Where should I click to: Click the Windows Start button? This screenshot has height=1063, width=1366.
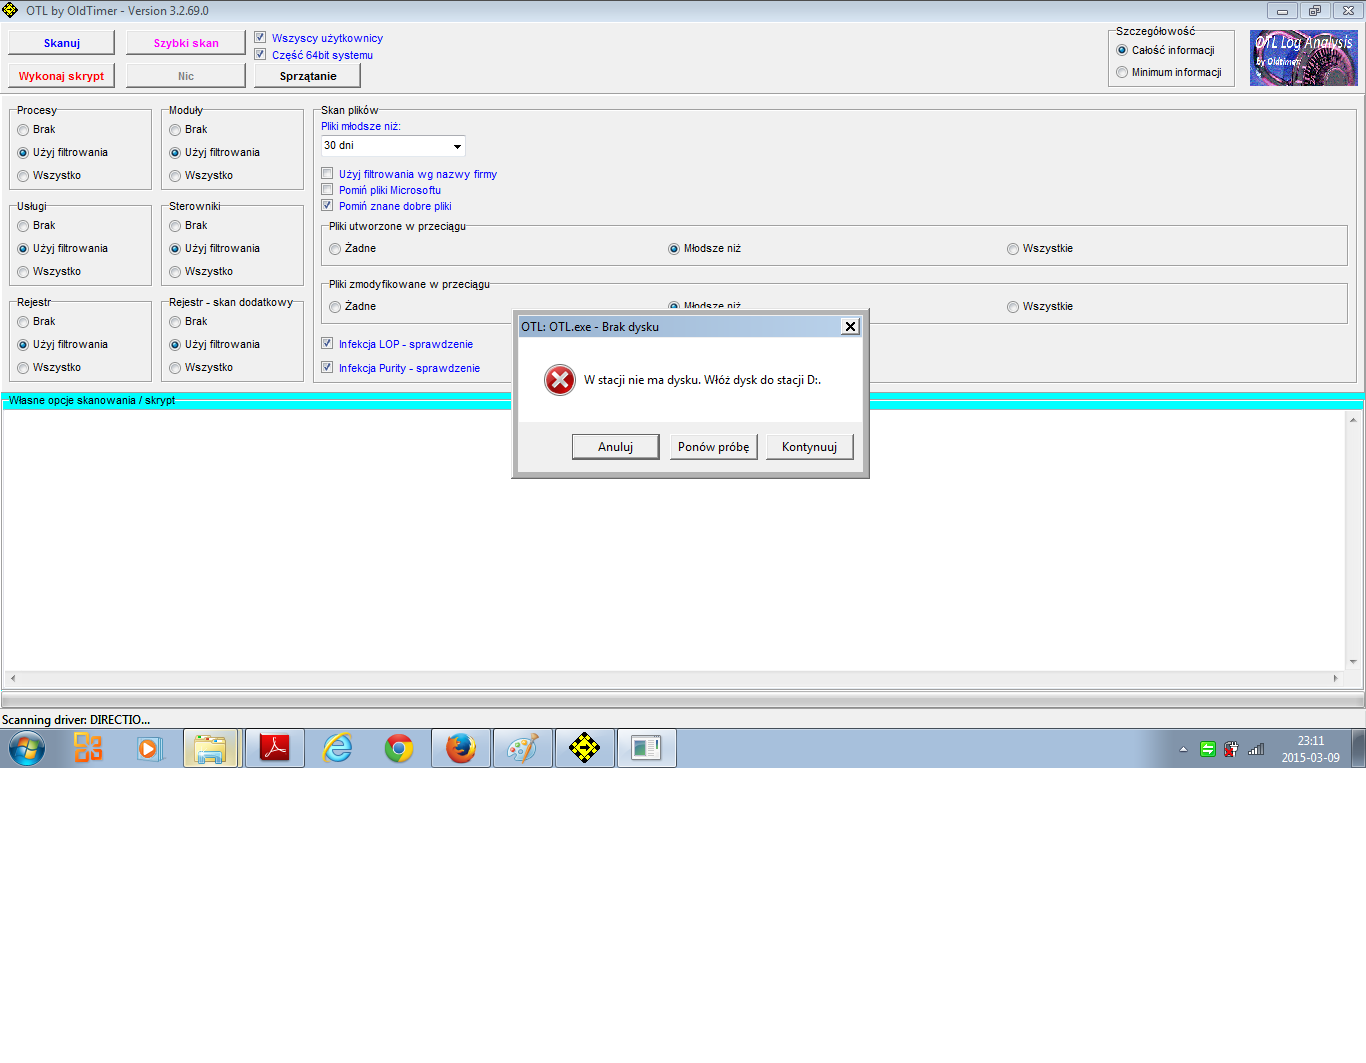[x=27, y=748]
